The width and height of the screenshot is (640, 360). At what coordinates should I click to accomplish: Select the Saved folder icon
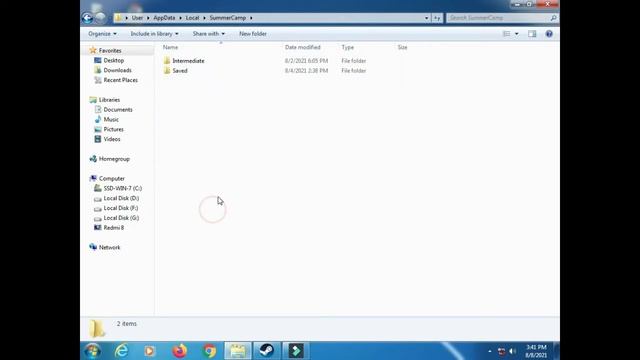tap(167, 71)
